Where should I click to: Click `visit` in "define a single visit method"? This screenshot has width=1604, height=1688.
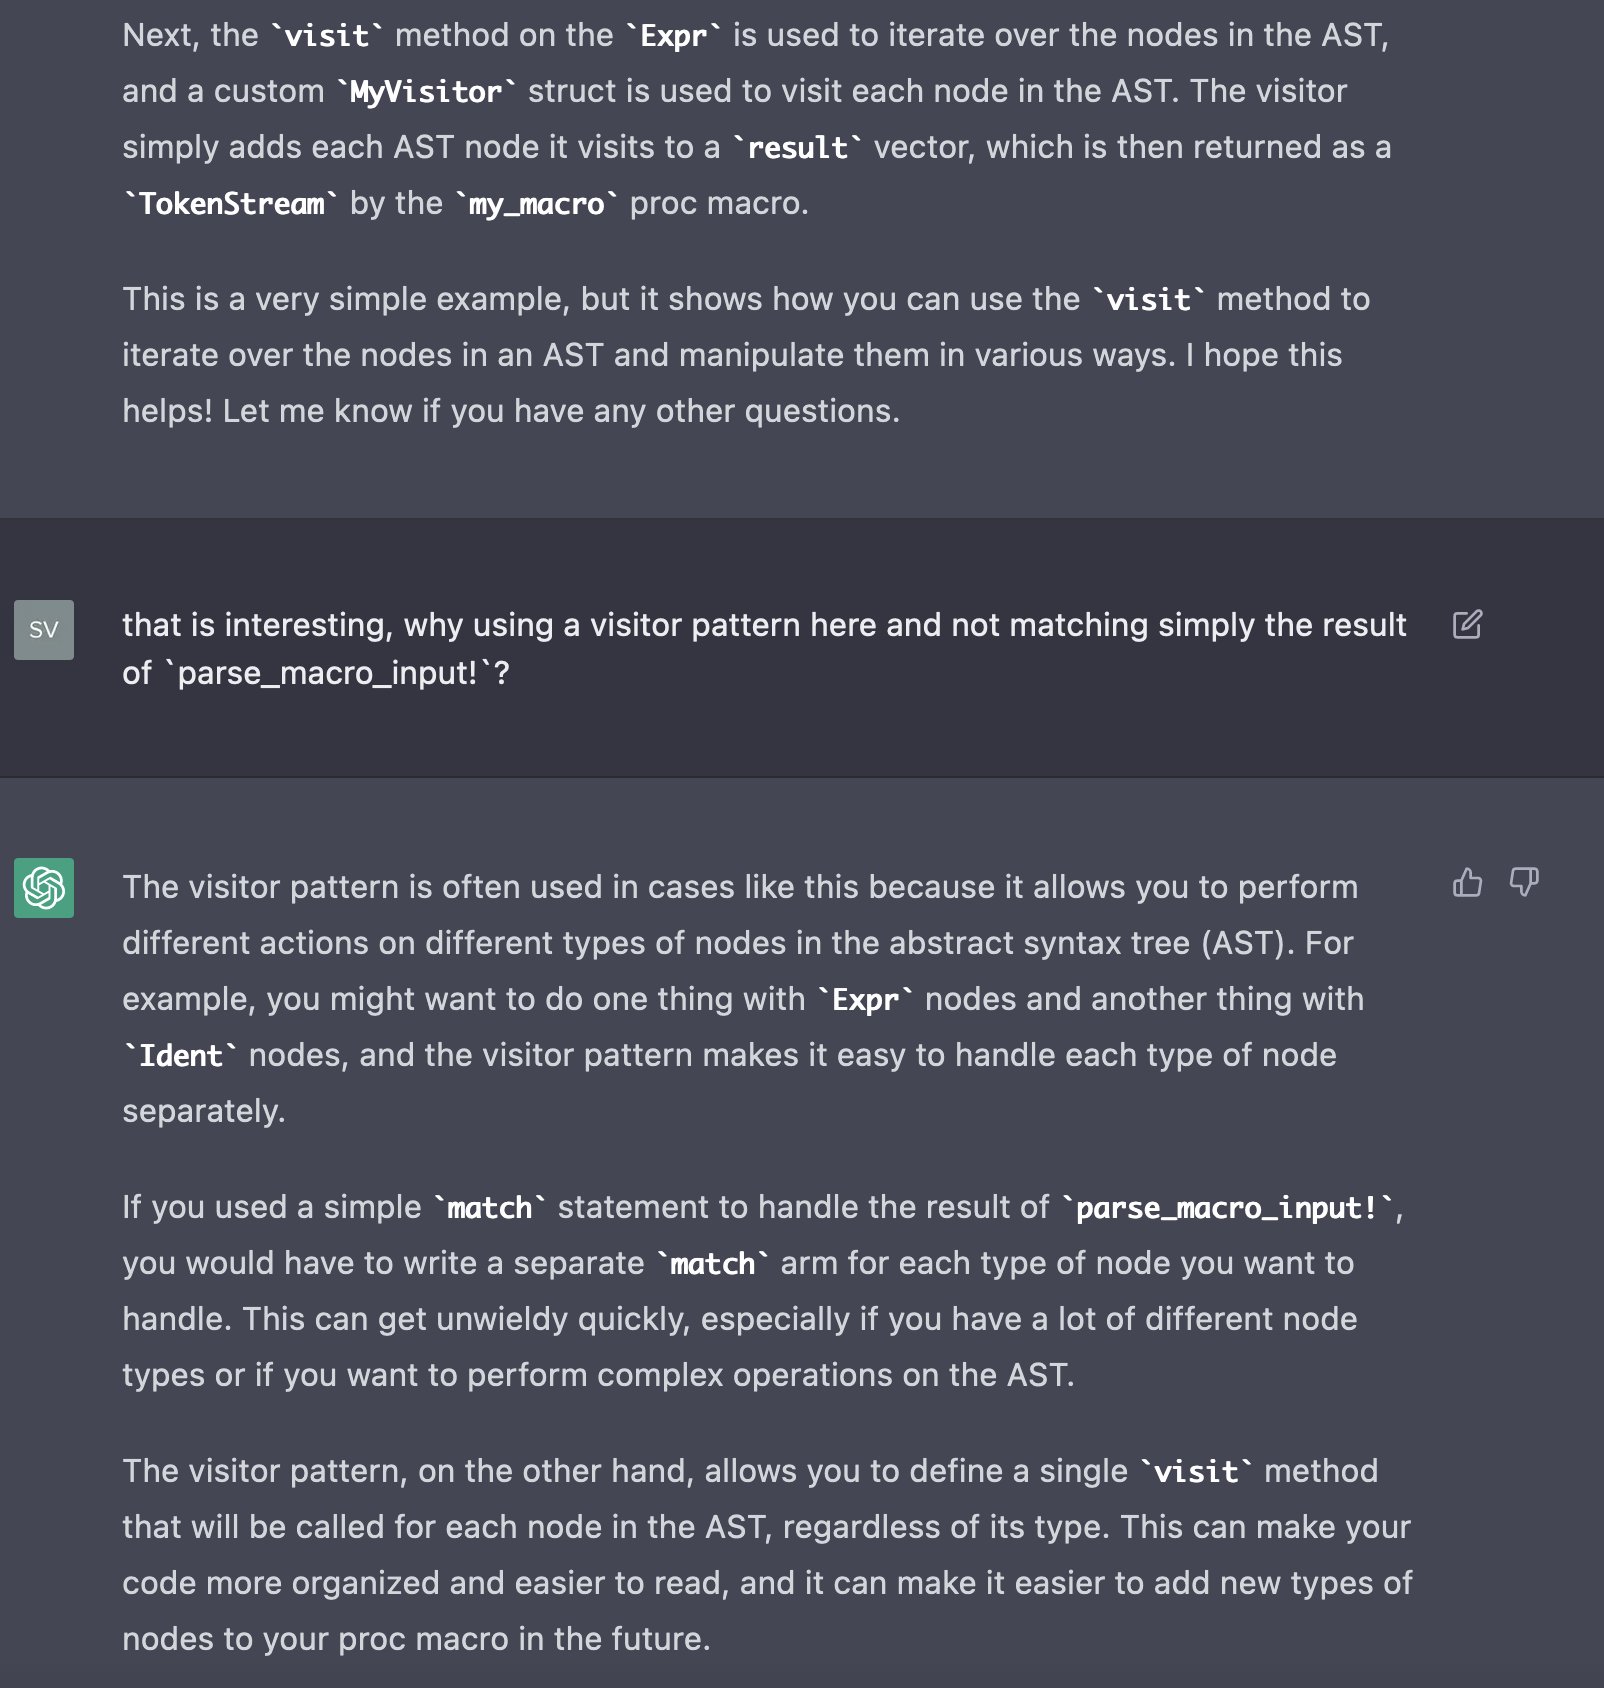1196,1472
